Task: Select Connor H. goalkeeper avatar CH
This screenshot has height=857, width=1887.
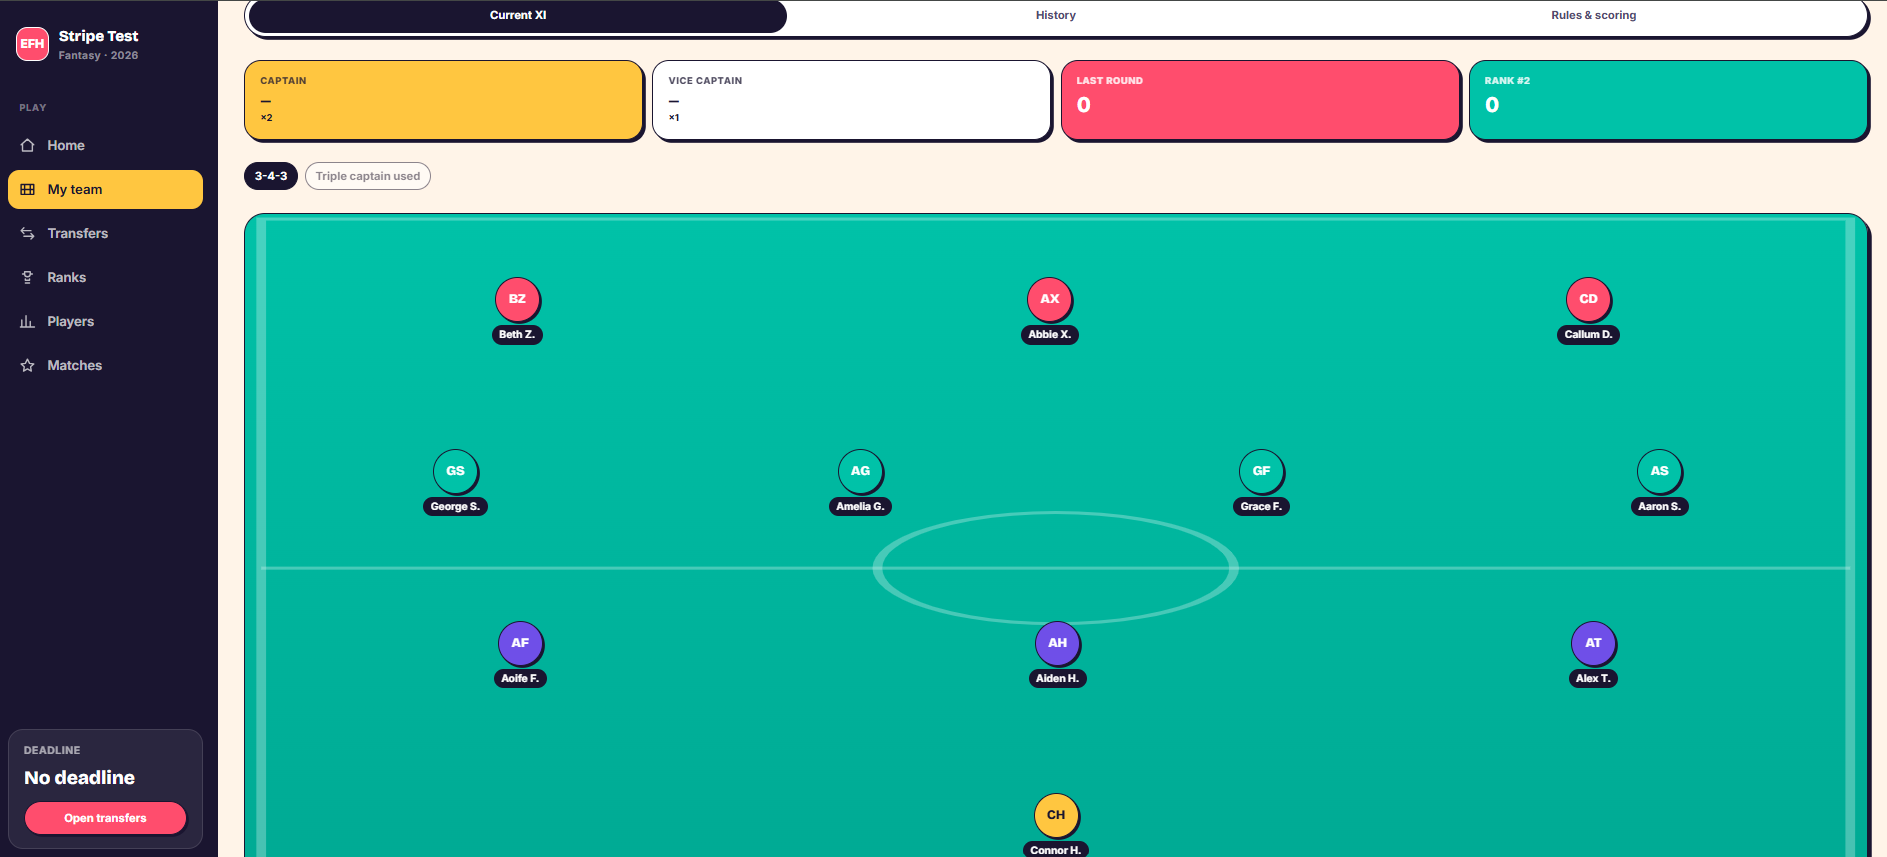Action: [1056, 815]
